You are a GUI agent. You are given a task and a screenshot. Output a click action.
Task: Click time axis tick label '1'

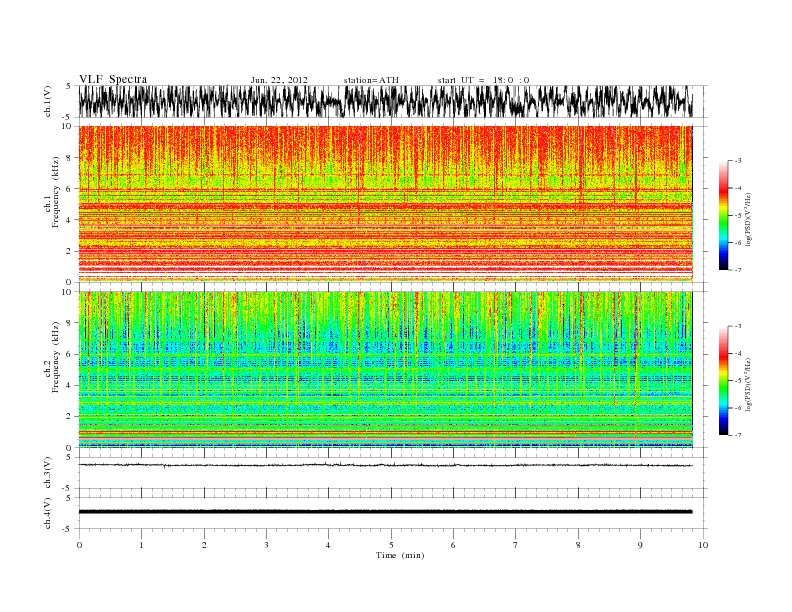coord(141,545)
